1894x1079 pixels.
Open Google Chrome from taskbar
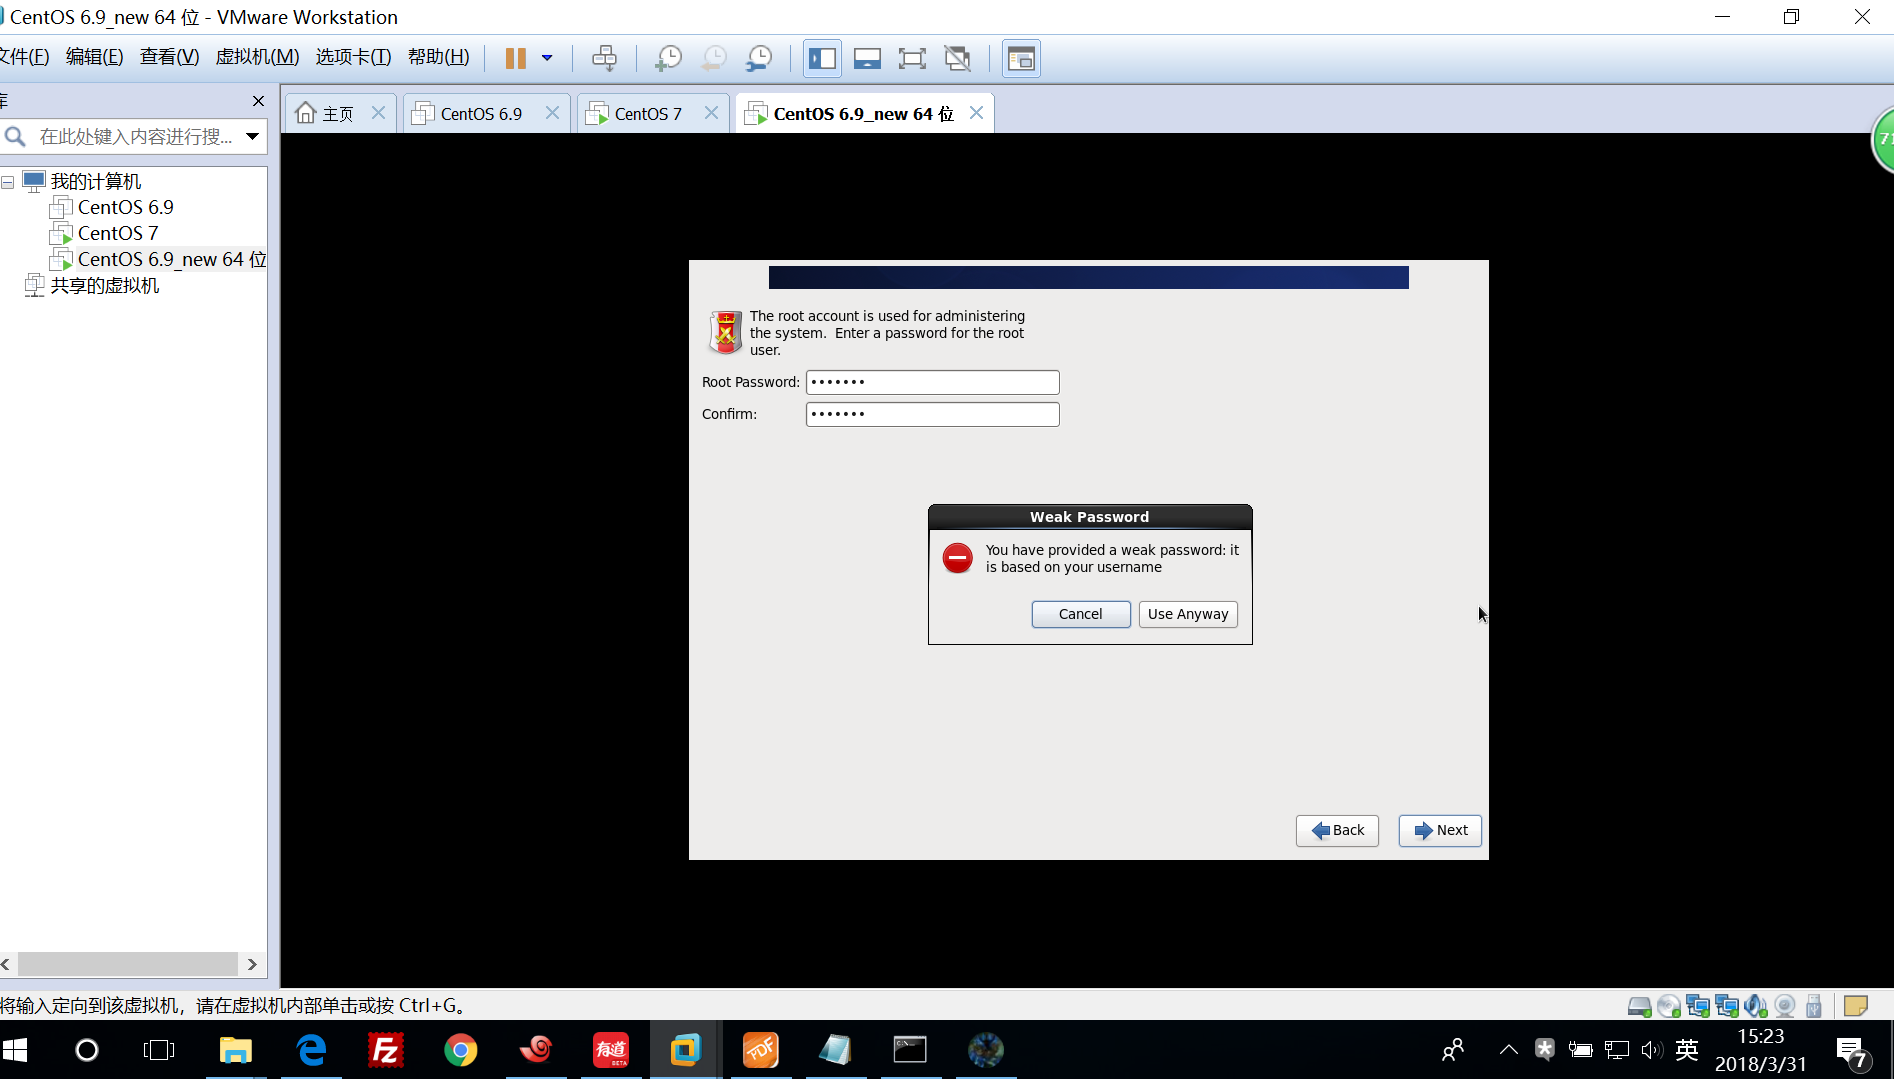tap(461, 1050)
